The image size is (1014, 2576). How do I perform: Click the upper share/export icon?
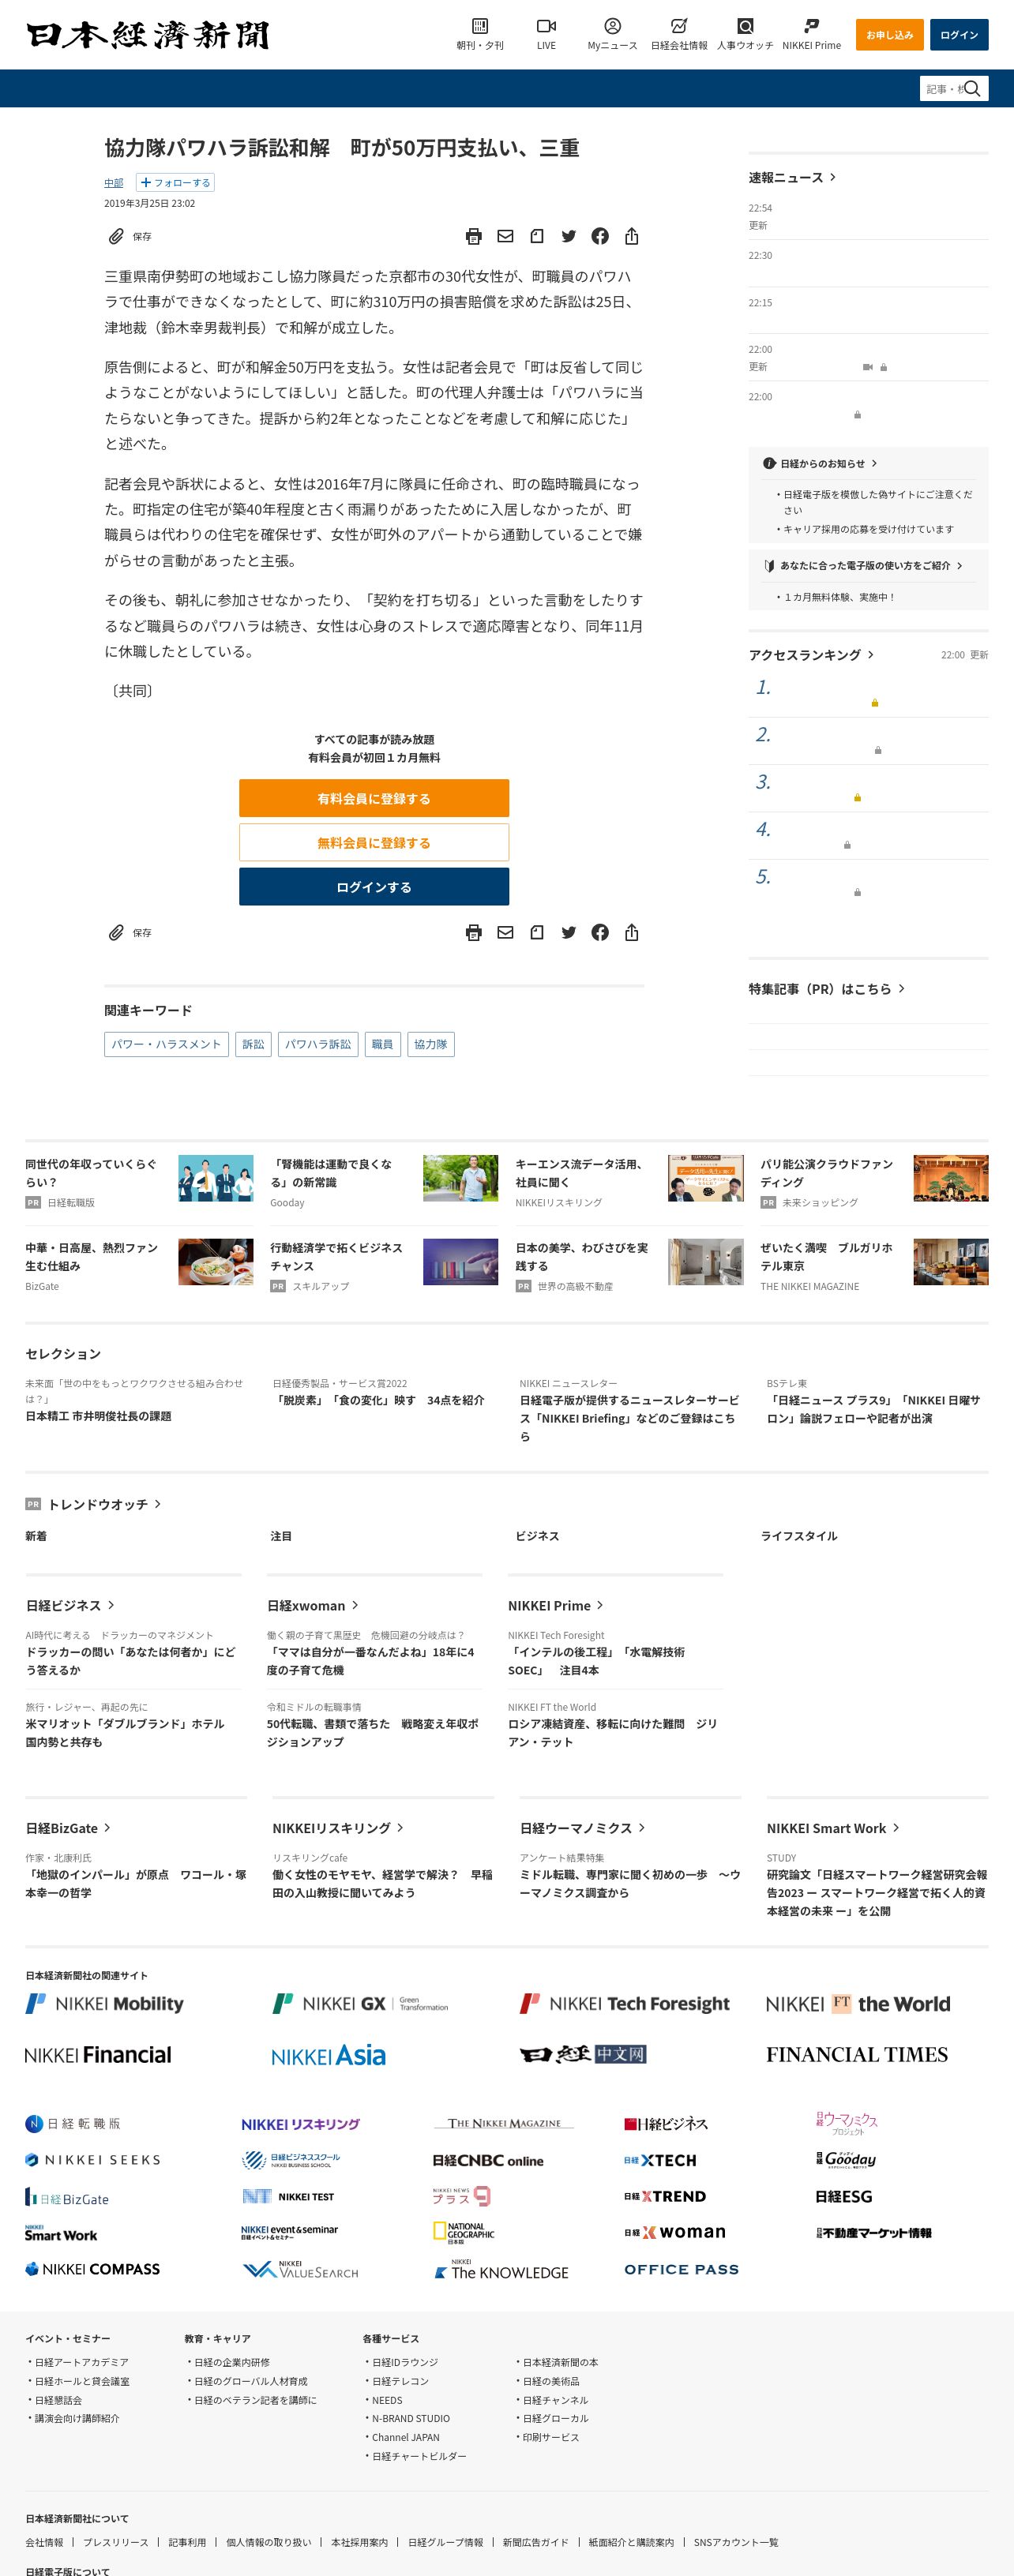[x=631, y=236]
